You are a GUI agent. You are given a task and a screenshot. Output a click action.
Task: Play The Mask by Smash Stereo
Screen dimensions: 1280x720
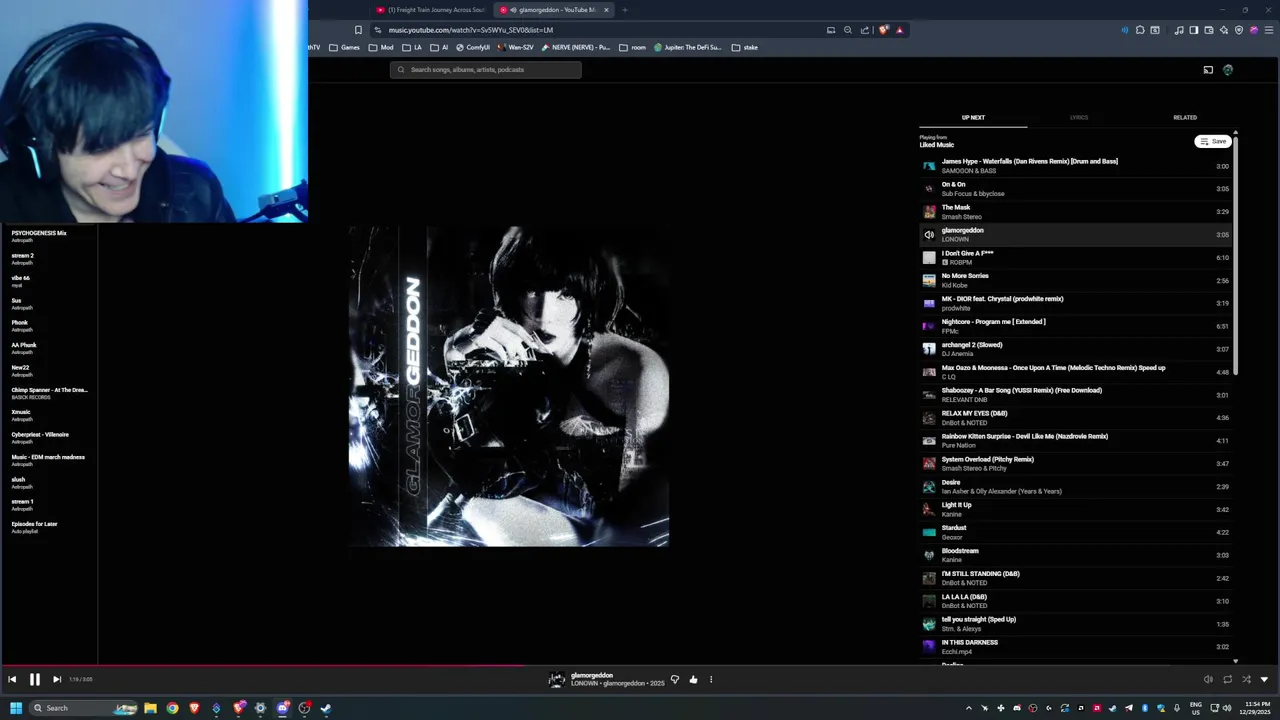click(x=1075, y=212)
